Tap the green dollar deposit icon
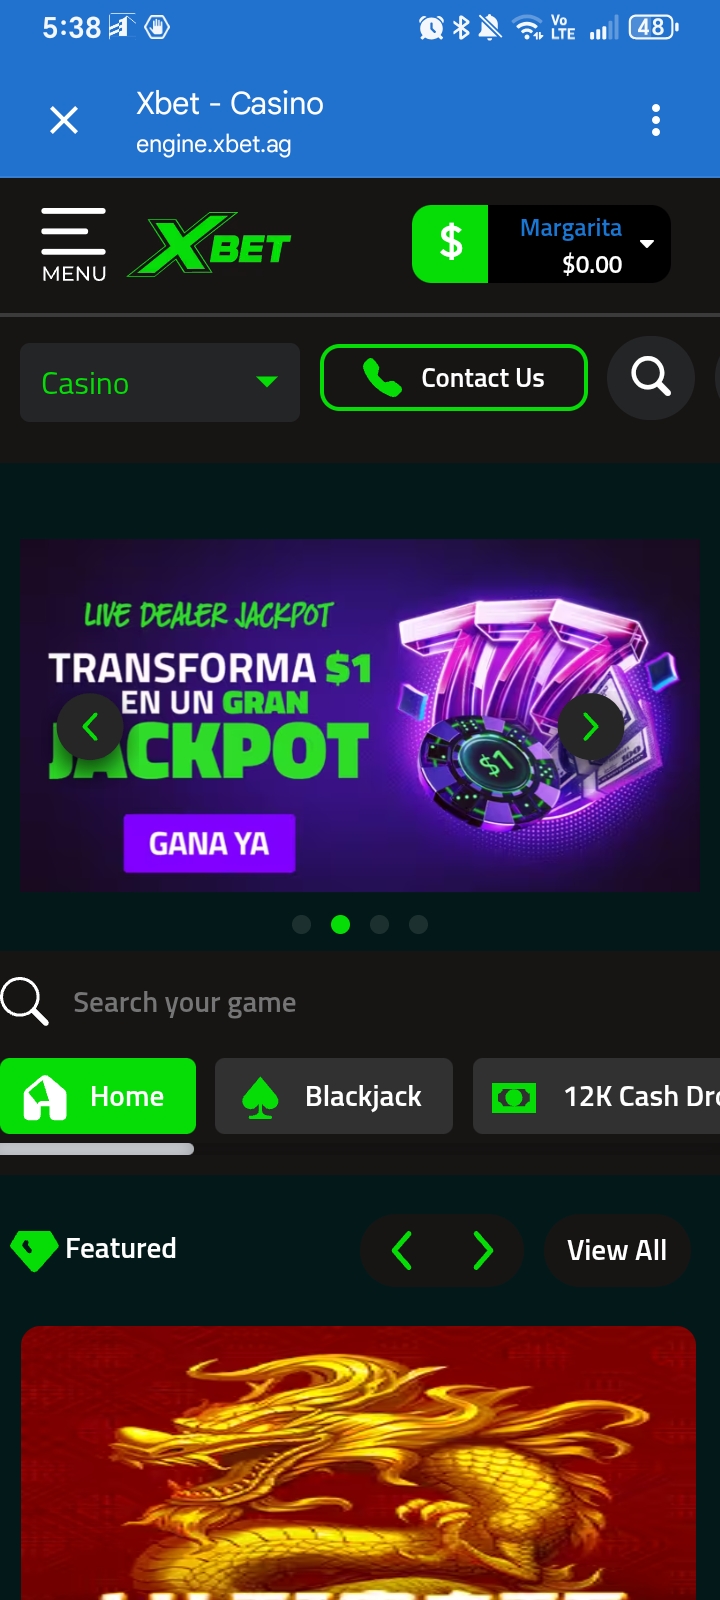 pos(450,244)
